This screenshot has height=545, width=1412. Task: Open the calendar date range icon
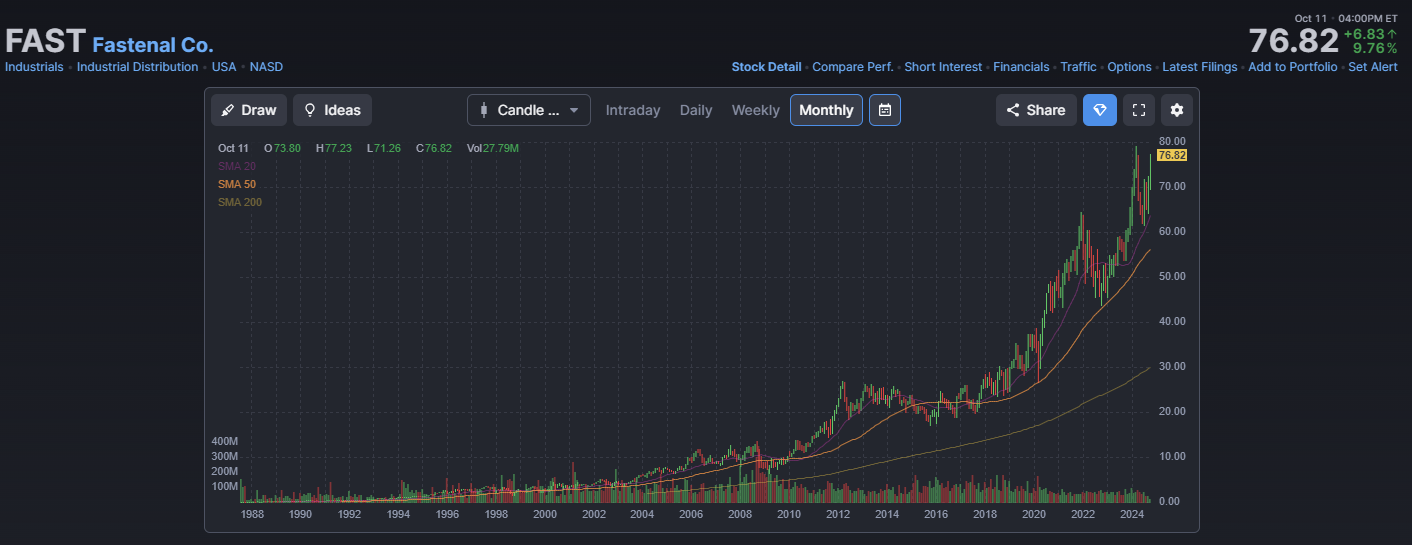coord(885,110)
